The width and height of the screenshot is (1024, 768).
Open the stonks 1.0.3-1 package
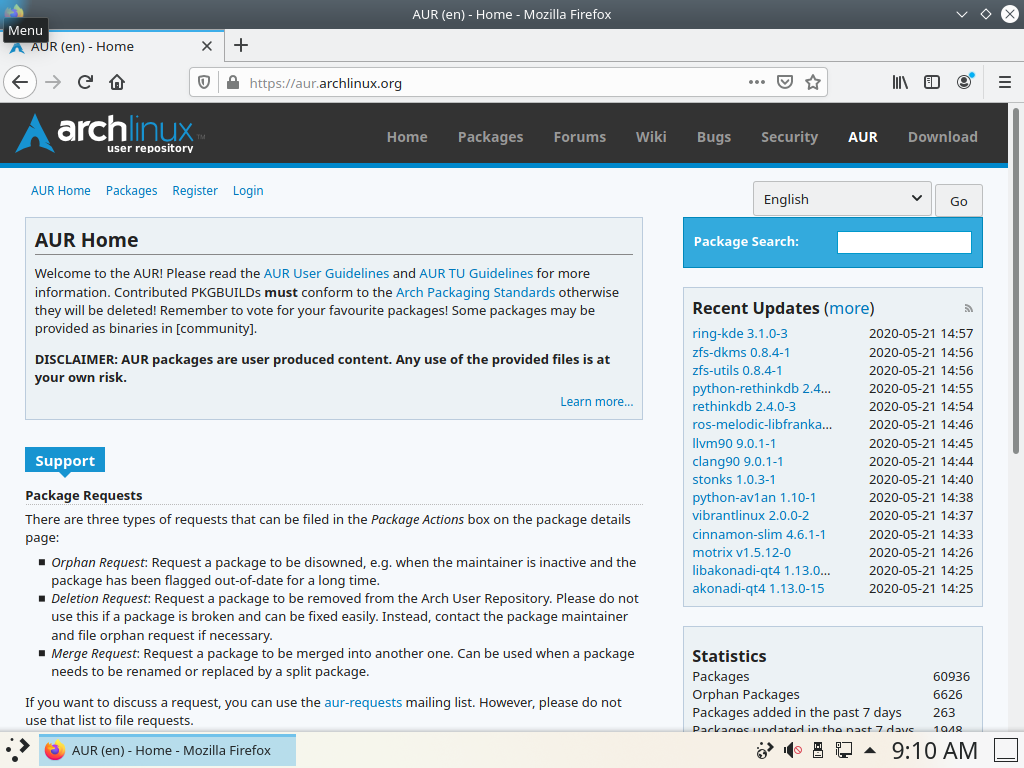734,479
